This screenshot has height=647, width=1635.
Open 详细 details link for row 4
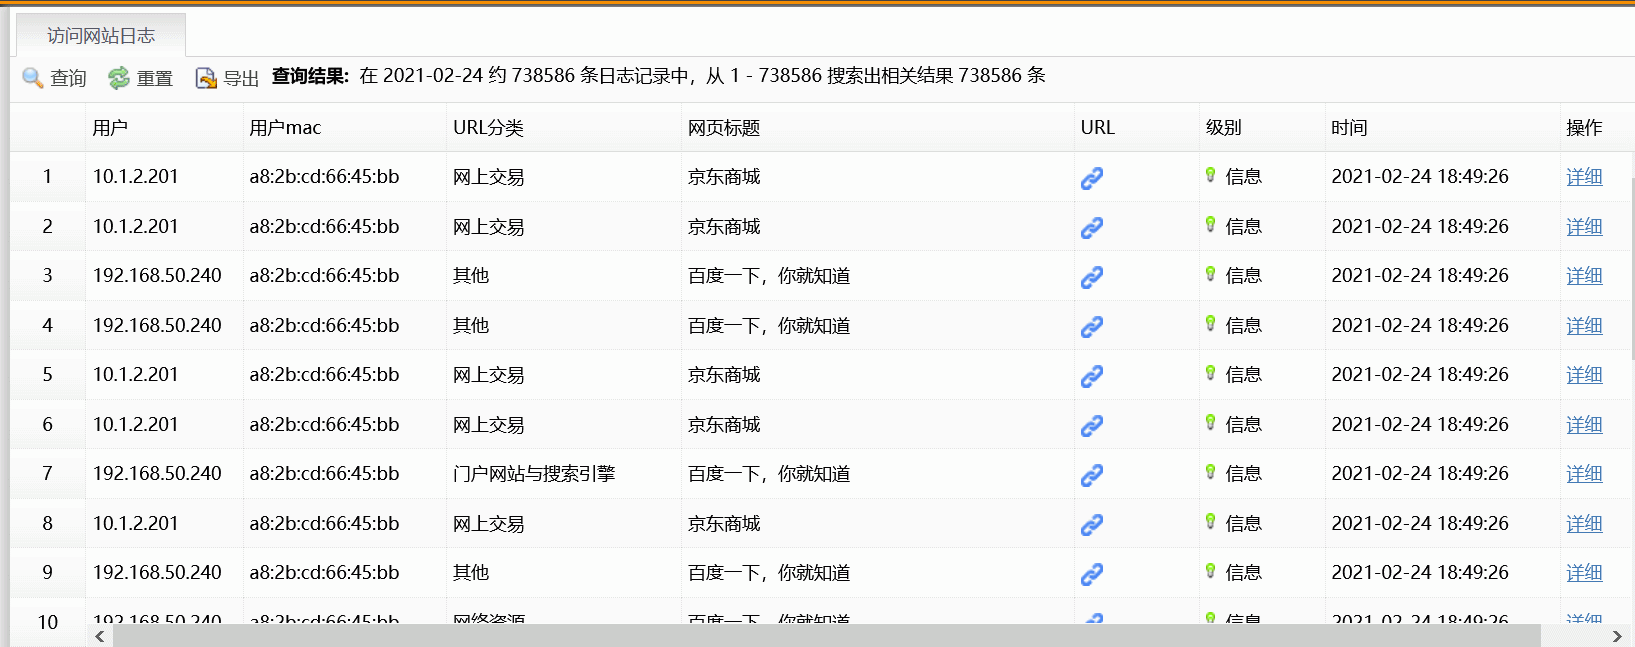(x=1584, y=326)
